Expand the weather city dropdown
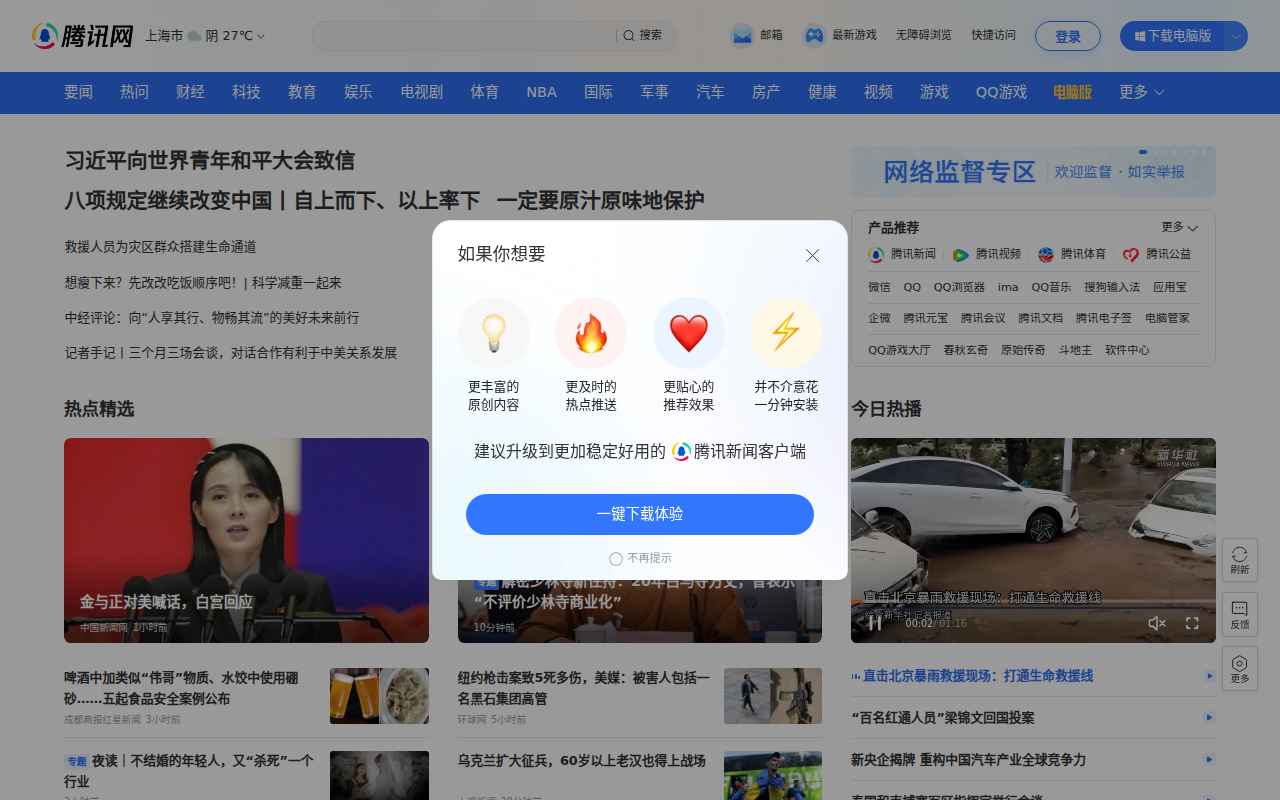The width and height of the screenshot is (1280, 800). [261, 36]
